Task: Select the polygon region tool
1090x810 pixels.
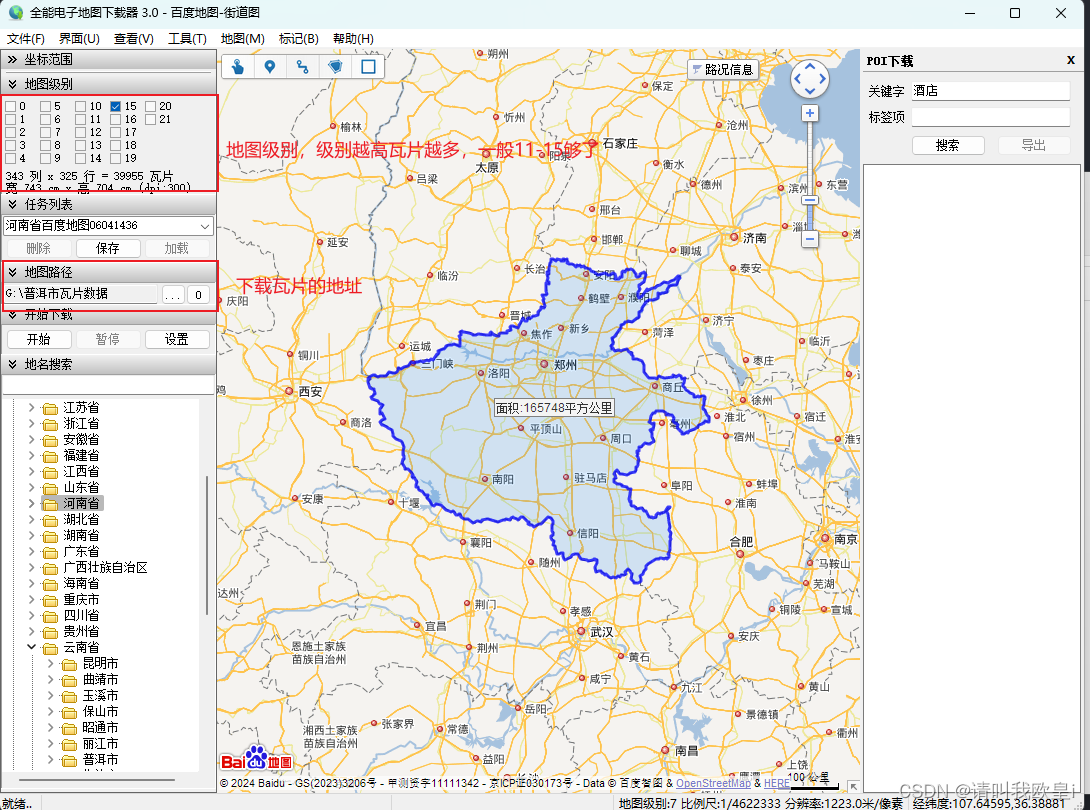Action: pos(335,67)
